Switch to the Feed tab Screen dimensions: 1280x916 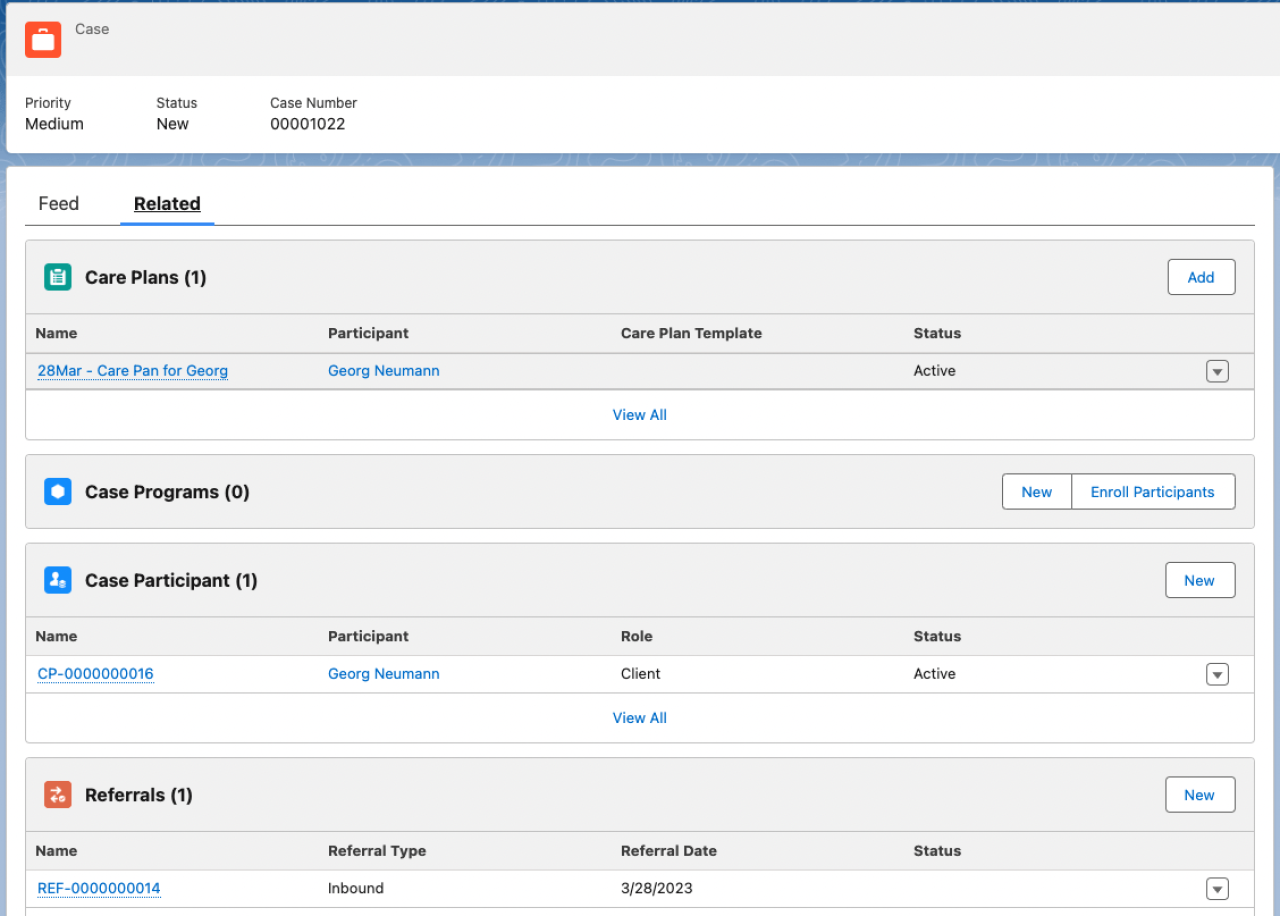(58, 204)
